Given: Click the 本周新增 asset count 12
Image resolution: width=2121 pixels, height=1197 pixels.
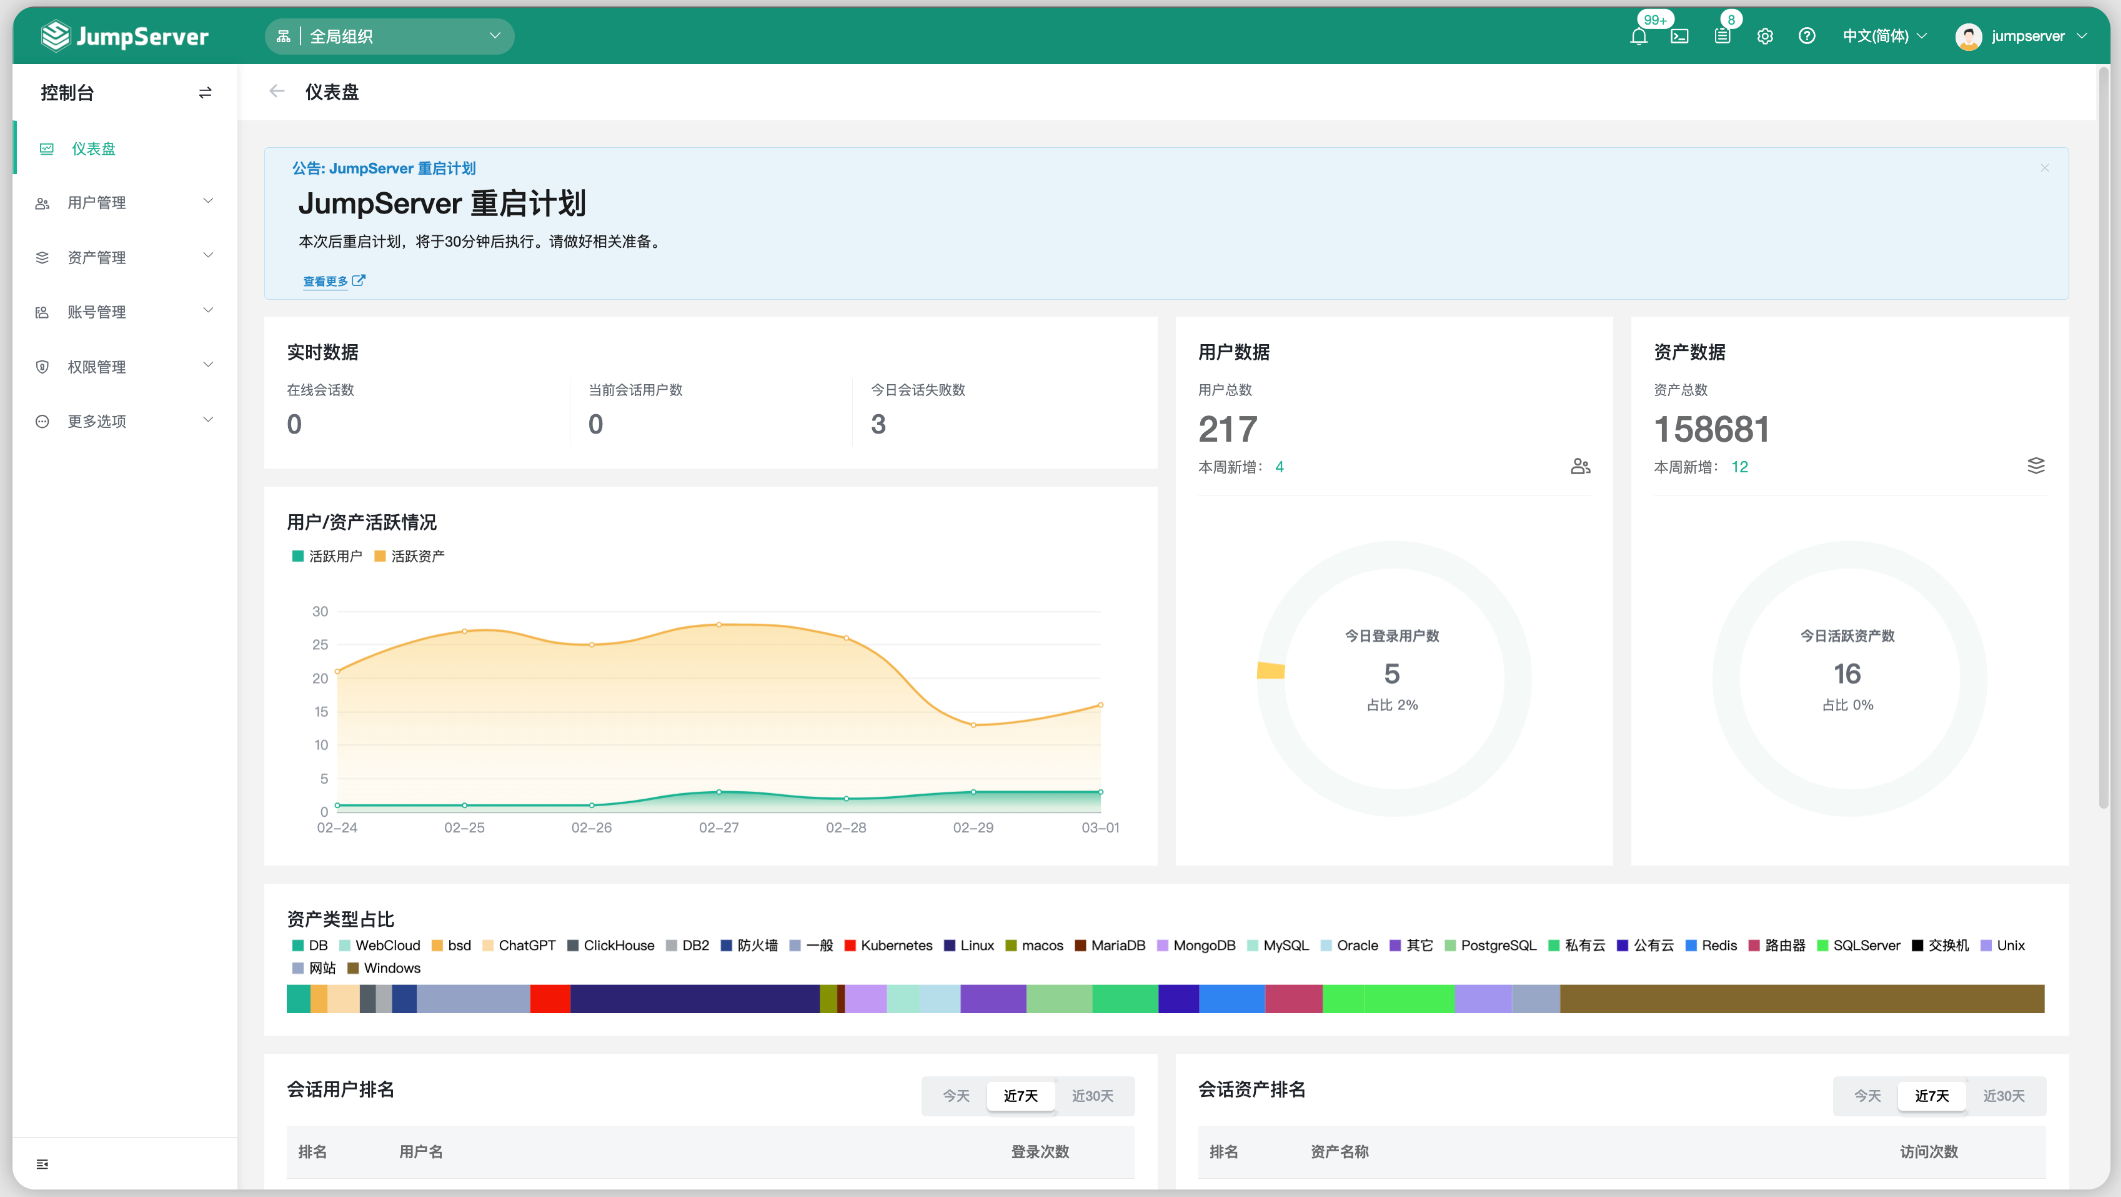Looking at the screenshot, I should (x=1740, y=467).
